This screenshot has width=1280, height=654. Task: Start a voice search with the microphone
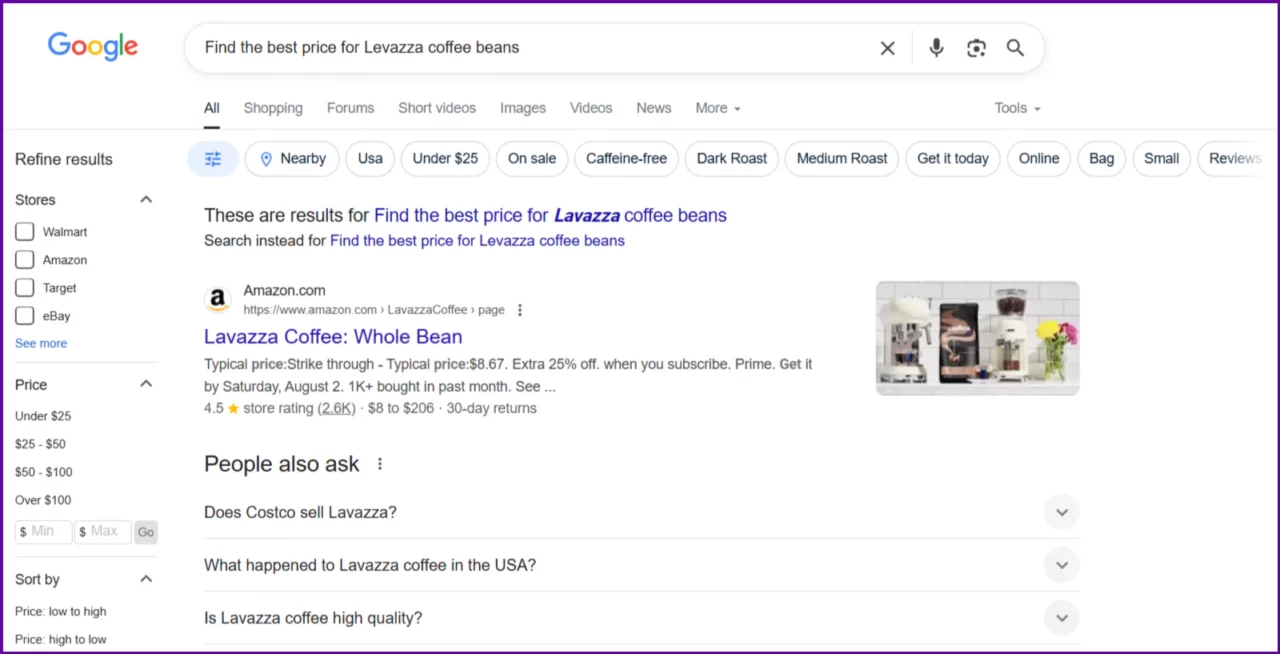[x=936, y=47]
